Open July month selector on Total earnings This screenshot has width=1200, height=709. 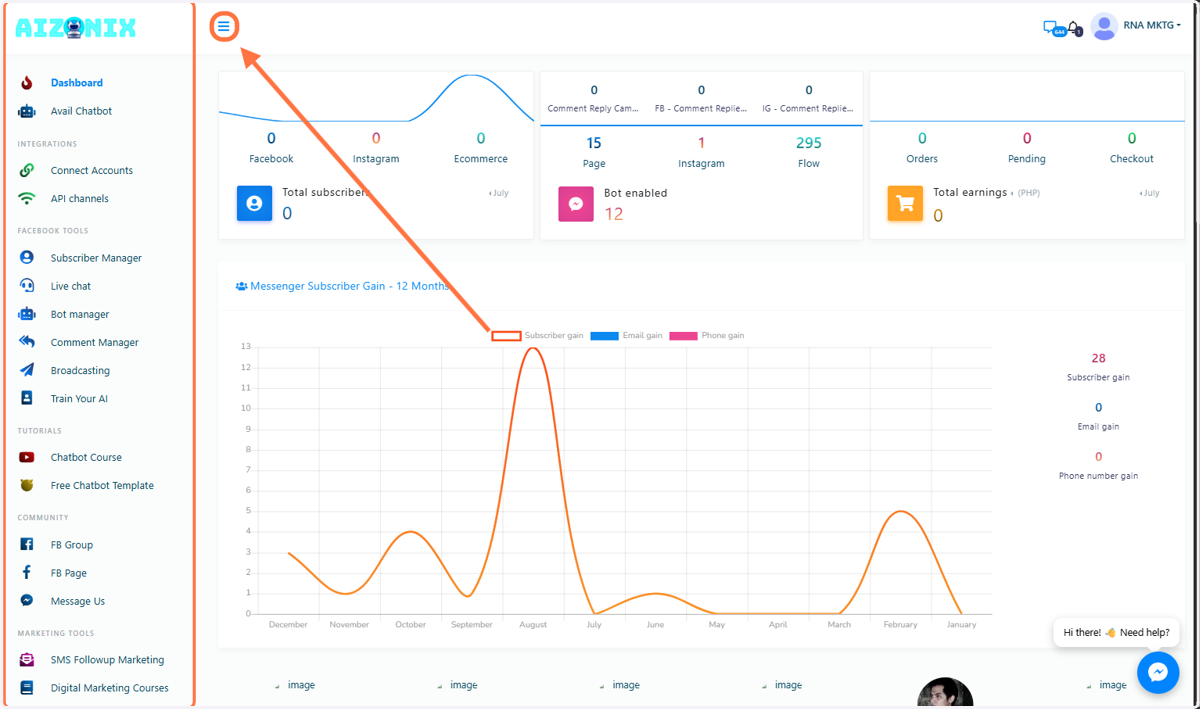coord(1149,193)
